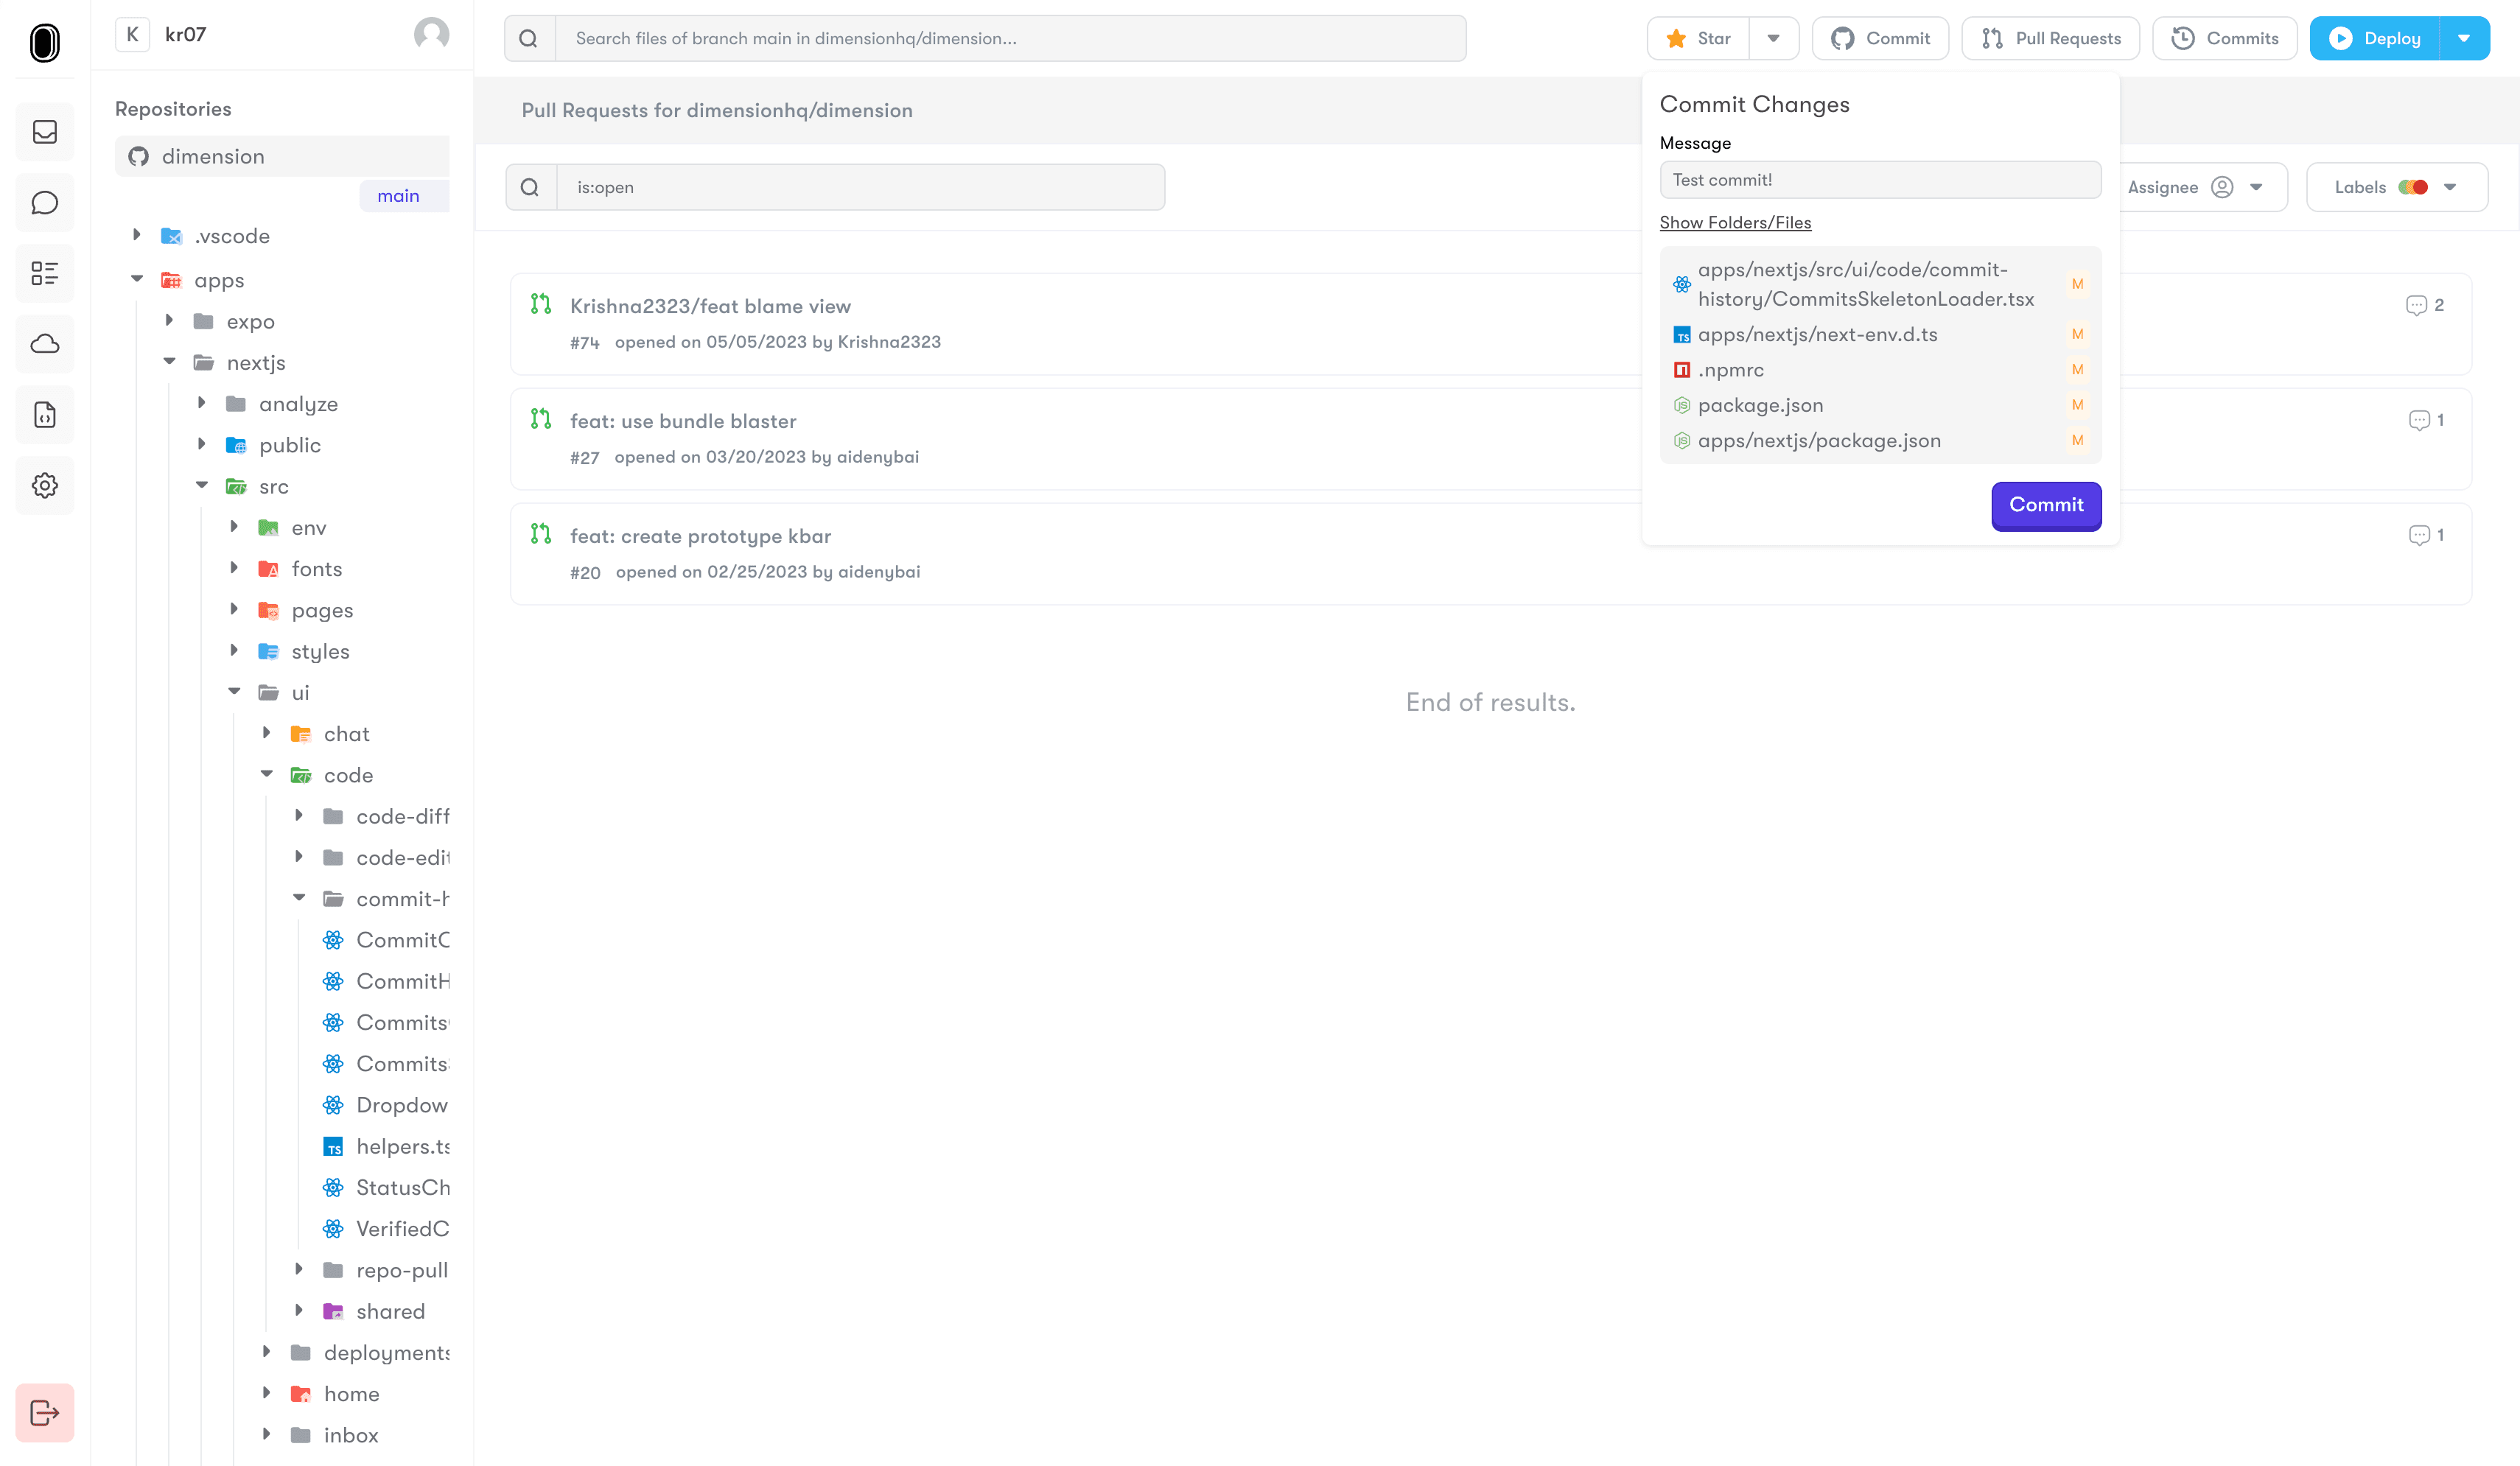The image size is (2520, 1466).
Task: Click the user avatar next to kr07
Action: pyautogui.click(x=431, y=34)
